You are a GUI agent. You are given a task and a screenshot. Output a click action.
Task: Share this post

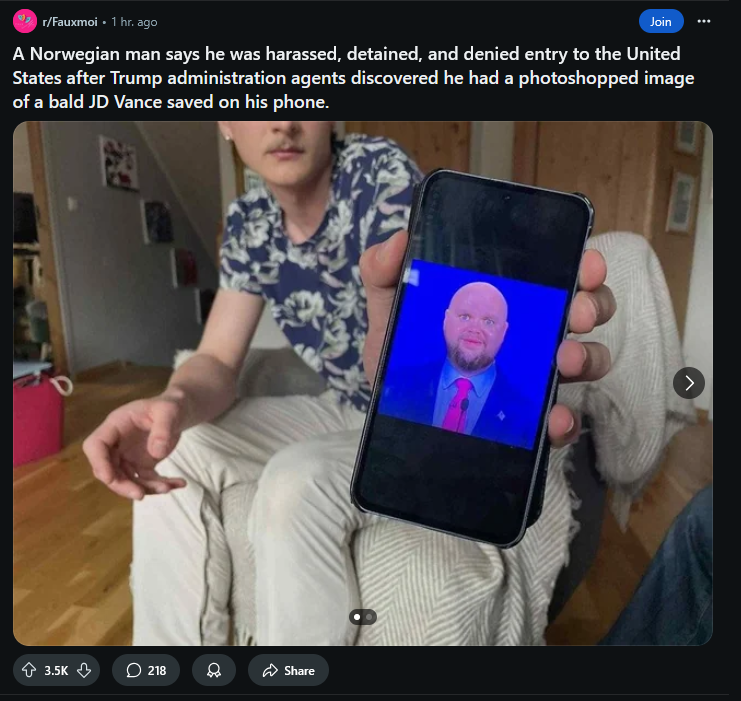288,670
